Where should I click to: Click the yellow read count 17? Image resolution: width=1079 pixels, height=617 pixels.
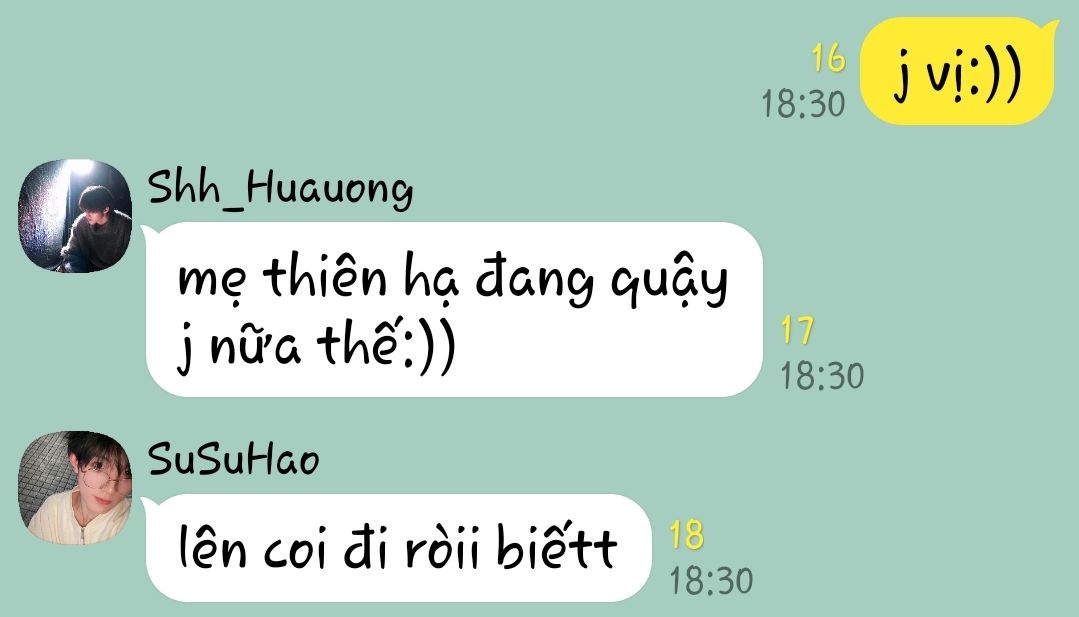(798, 331)
